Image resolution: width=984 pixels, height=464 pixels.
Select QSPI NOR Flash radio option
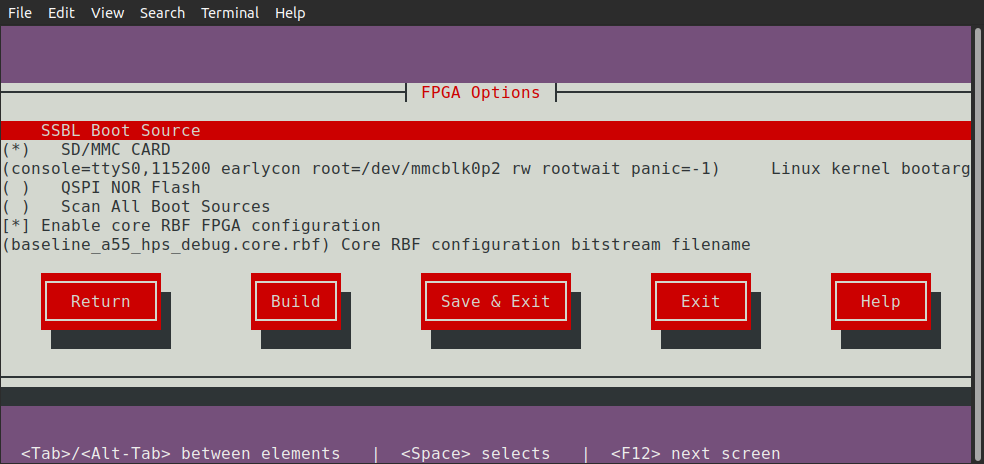click(x=130, y=188)
